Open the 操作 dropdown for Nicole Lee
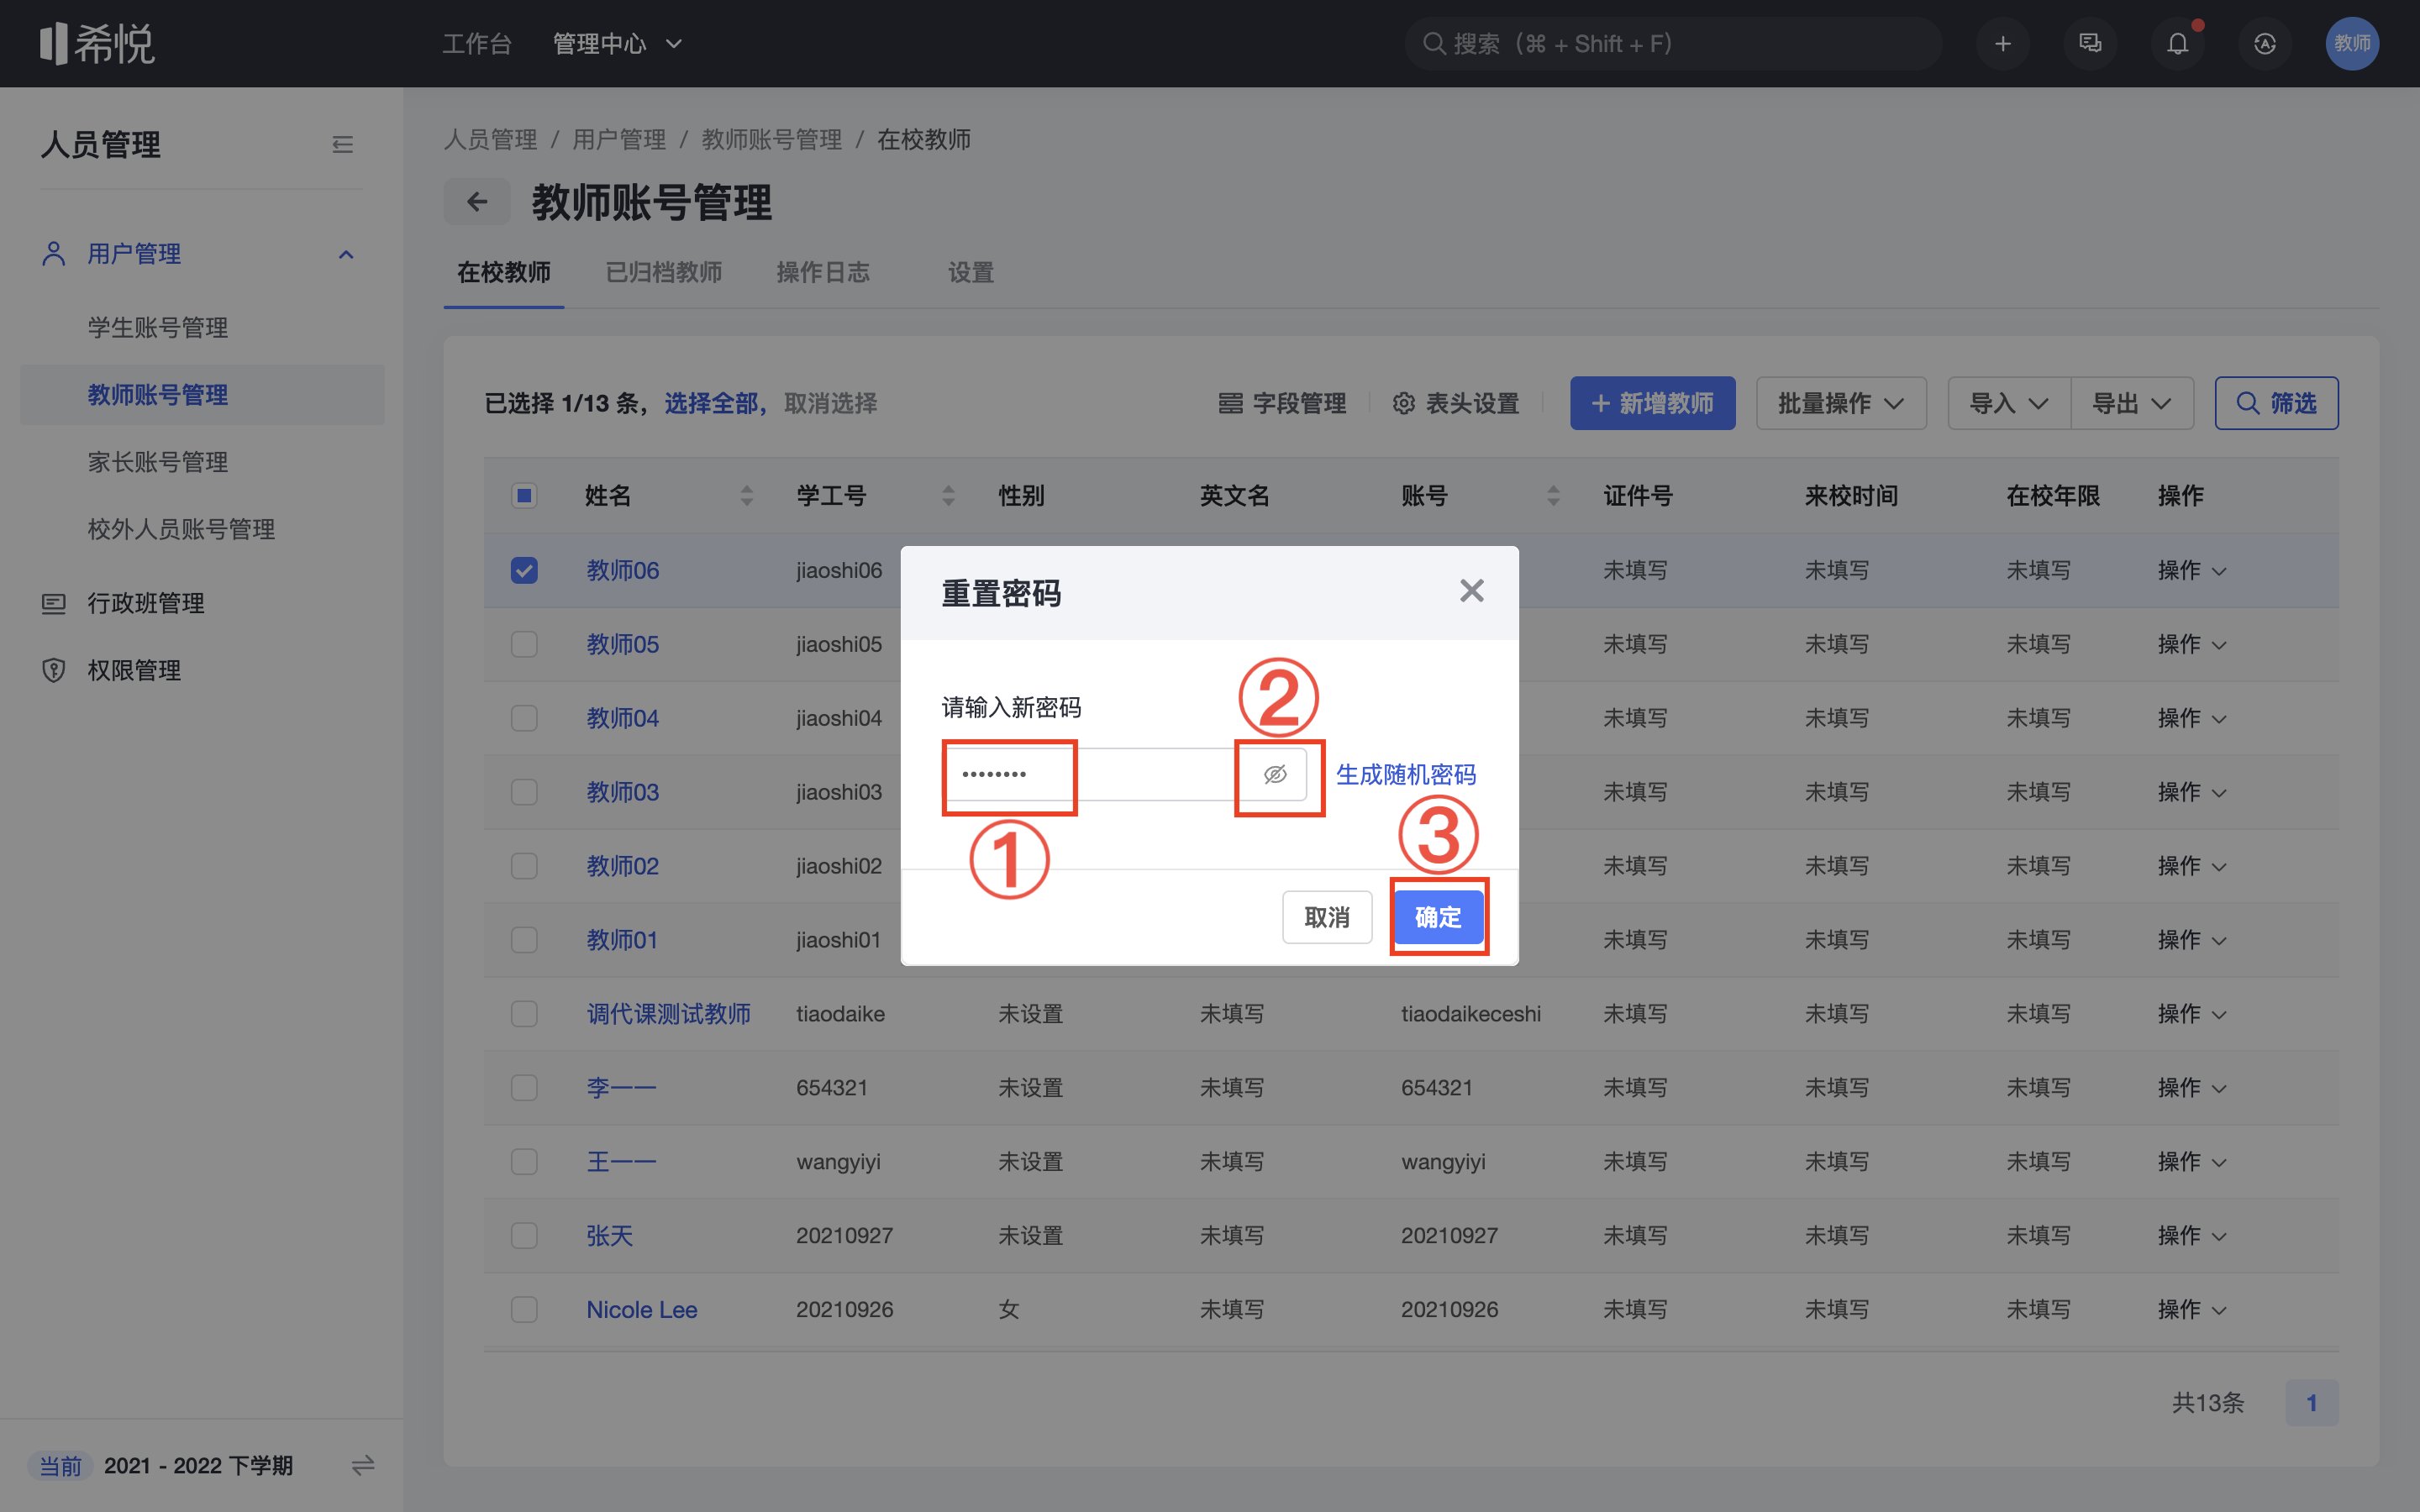The image size is (2420, 1512). click(2191, 1310)
